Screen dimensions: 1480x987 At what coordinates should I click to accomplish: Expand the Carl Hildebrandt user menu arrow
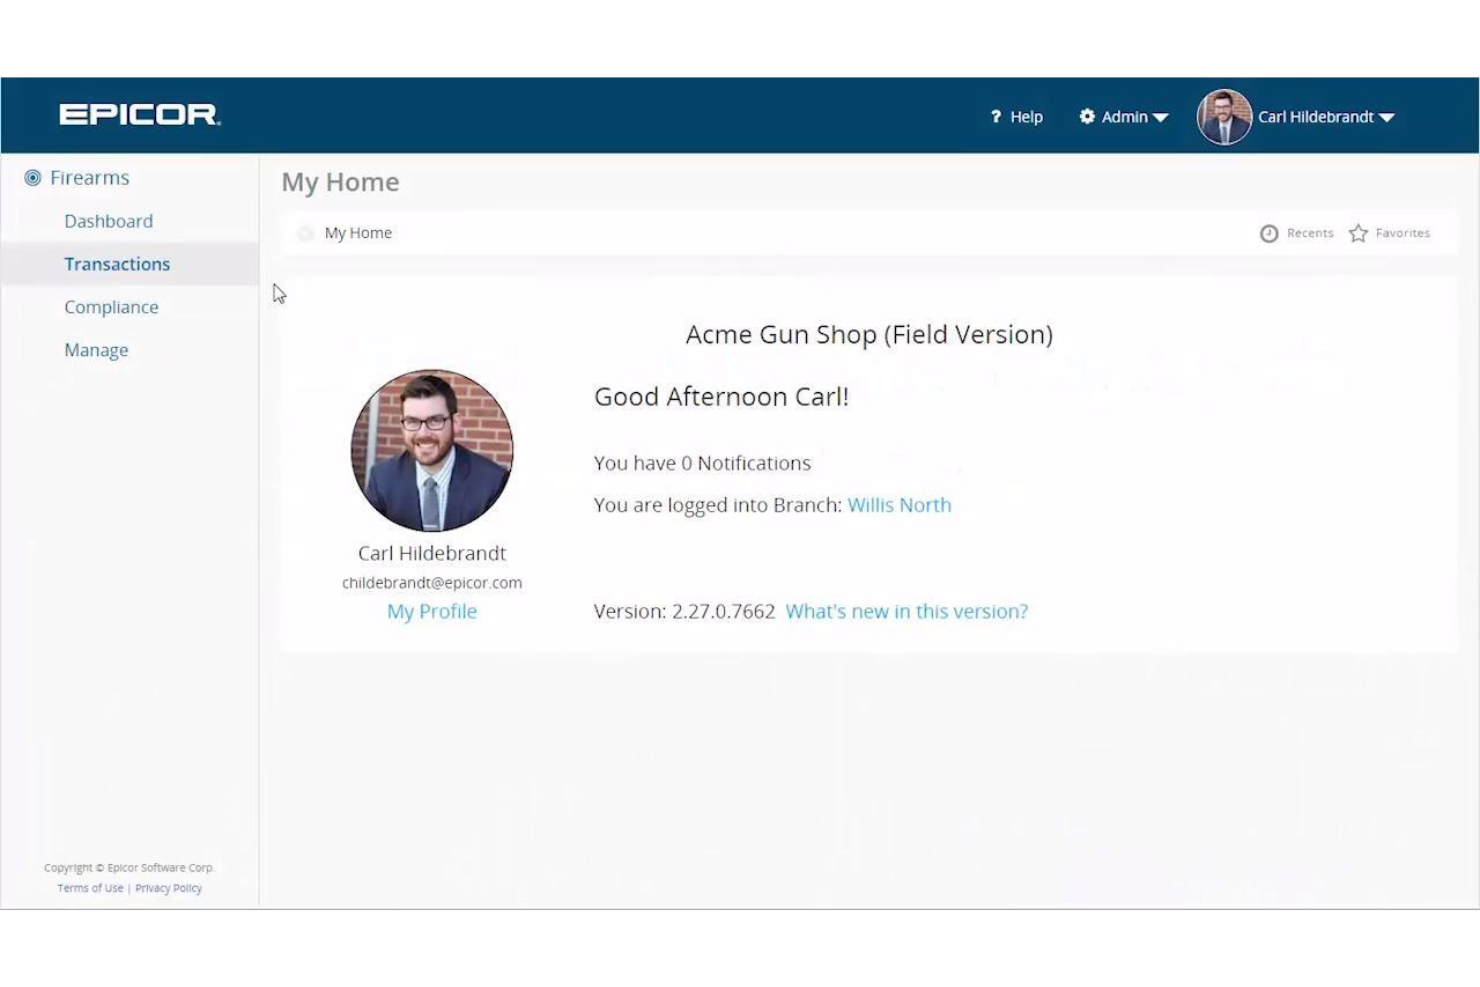pyautogui.click(x=1386, y=118)
